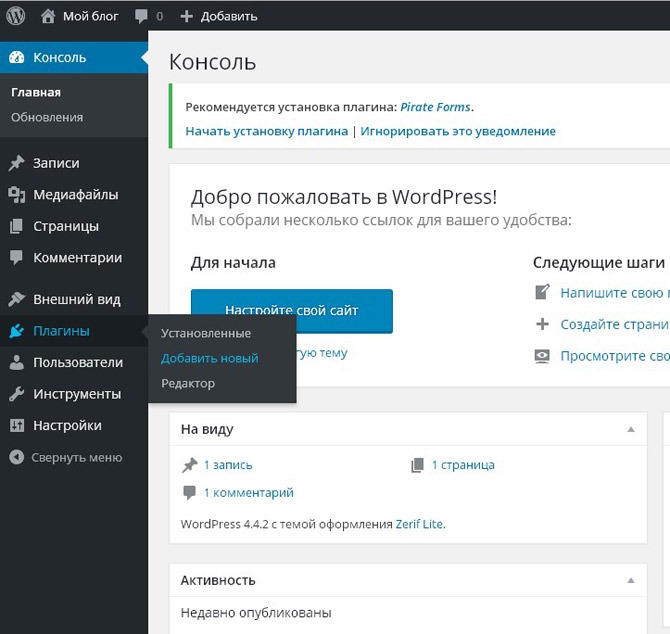The image size is (670, 634).
Task: Click the comment count 0 in admin bar
Action: tap(160, 16)
